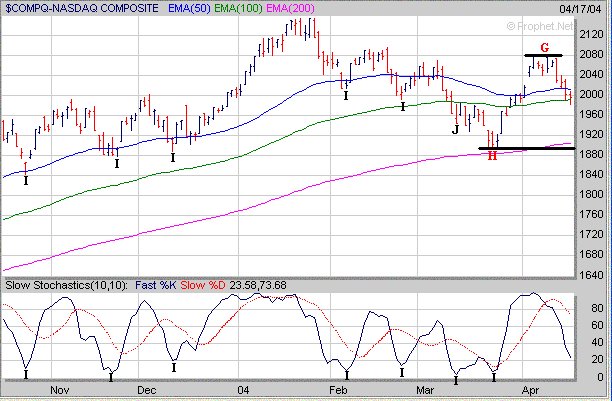This screenshot has height=401, width=612.
Task: Click the Feb month label
Action: [x=338, y=390]
